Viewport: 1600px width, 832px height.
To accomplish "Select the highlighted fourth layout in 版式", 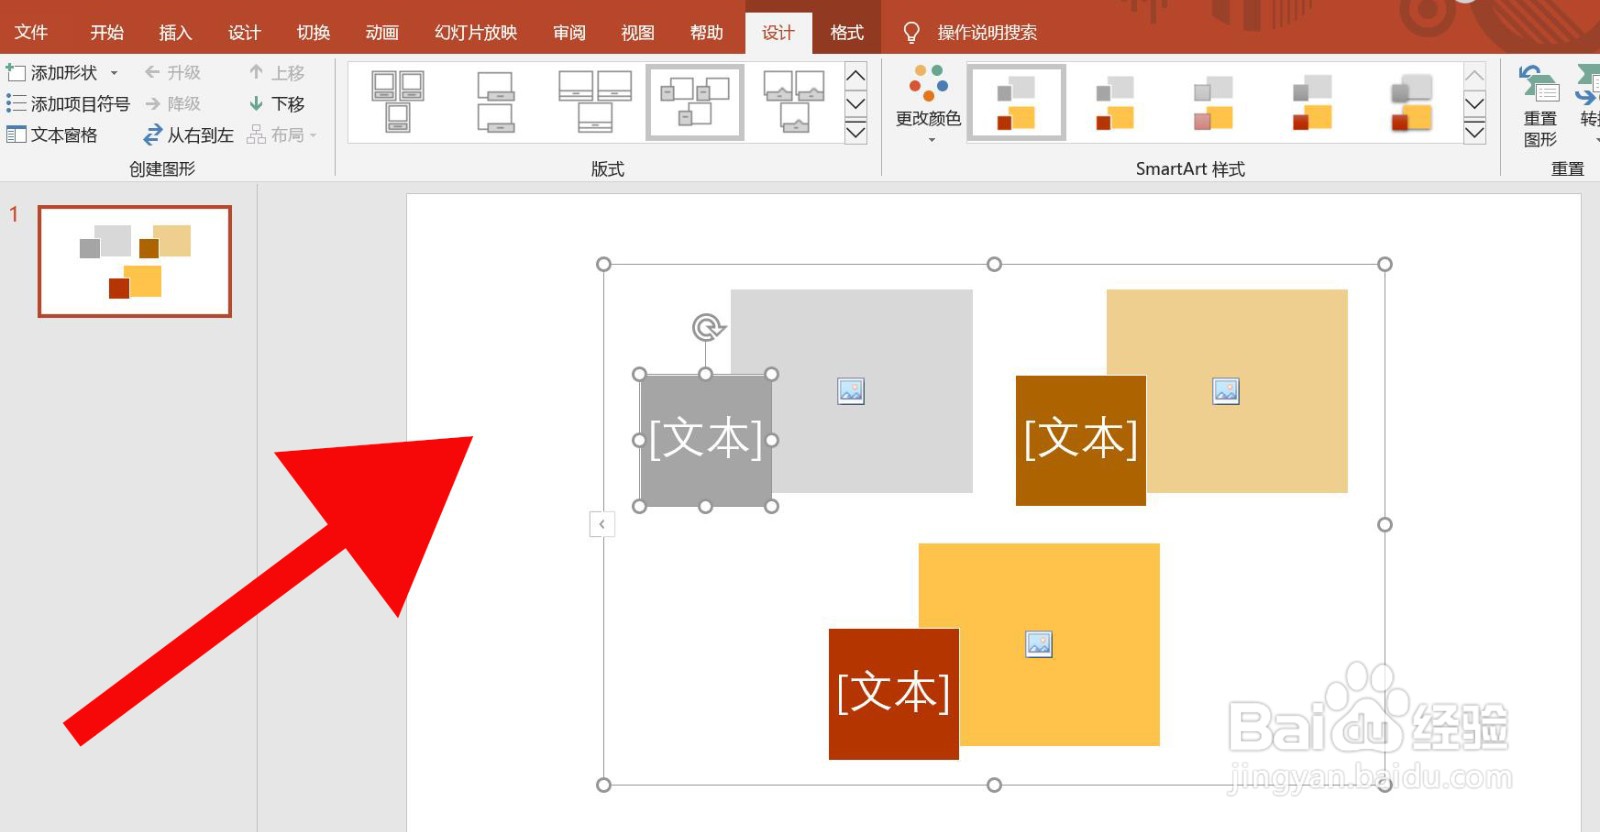I will (x=694, y=102).
